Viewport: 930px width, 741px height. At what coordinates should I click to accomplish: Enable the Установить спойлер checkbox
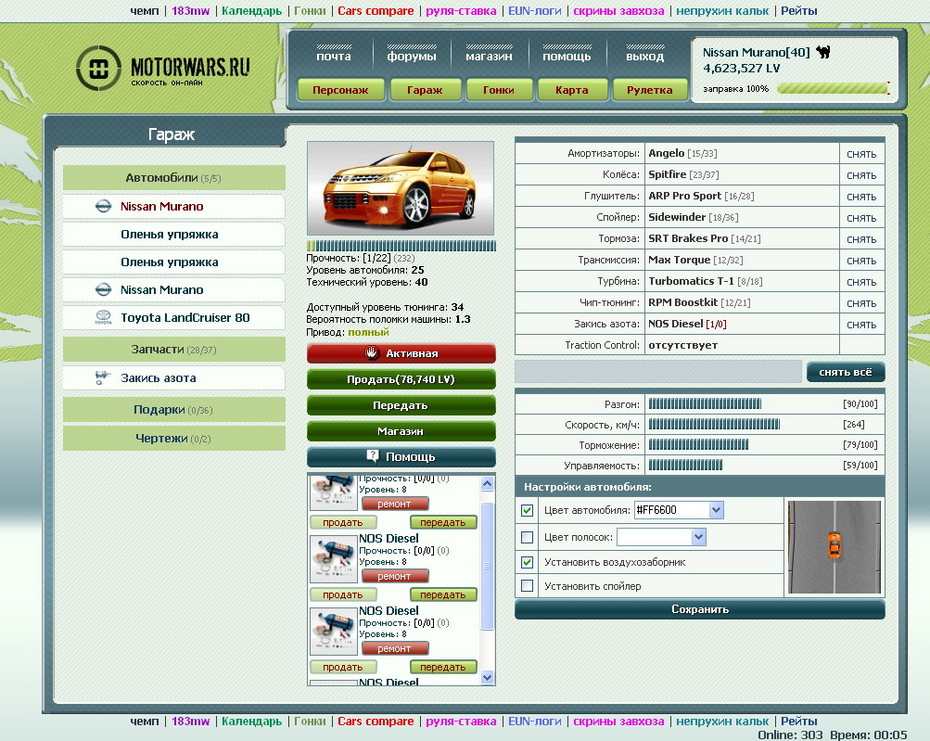click(527, 586)
